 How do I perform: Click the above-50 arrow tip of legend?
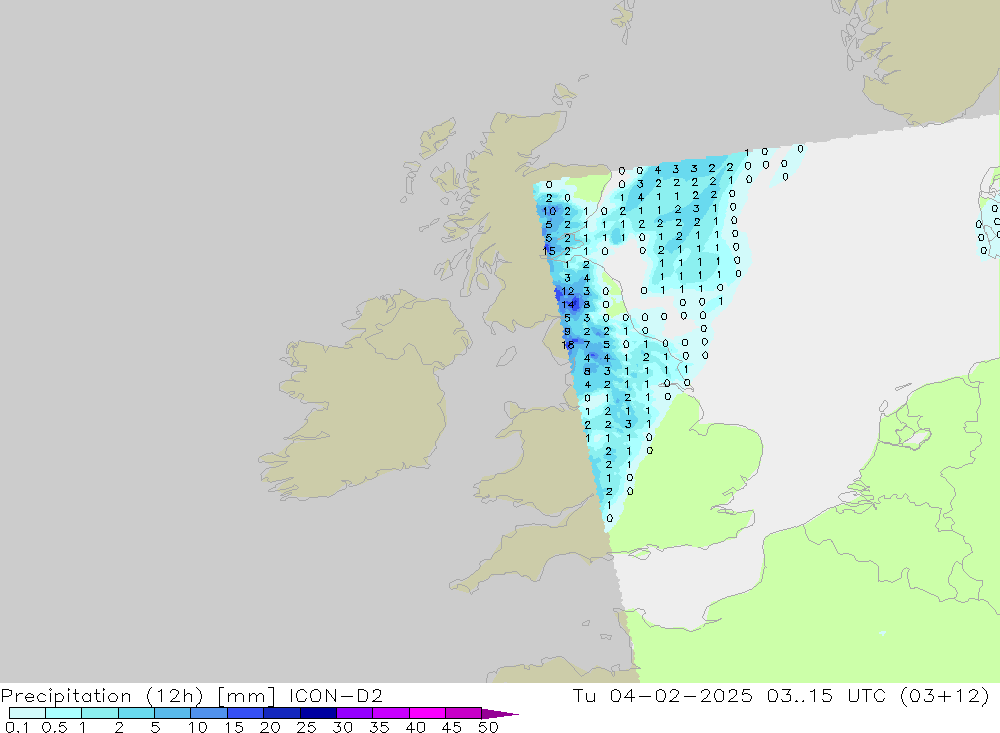(500, 714)
